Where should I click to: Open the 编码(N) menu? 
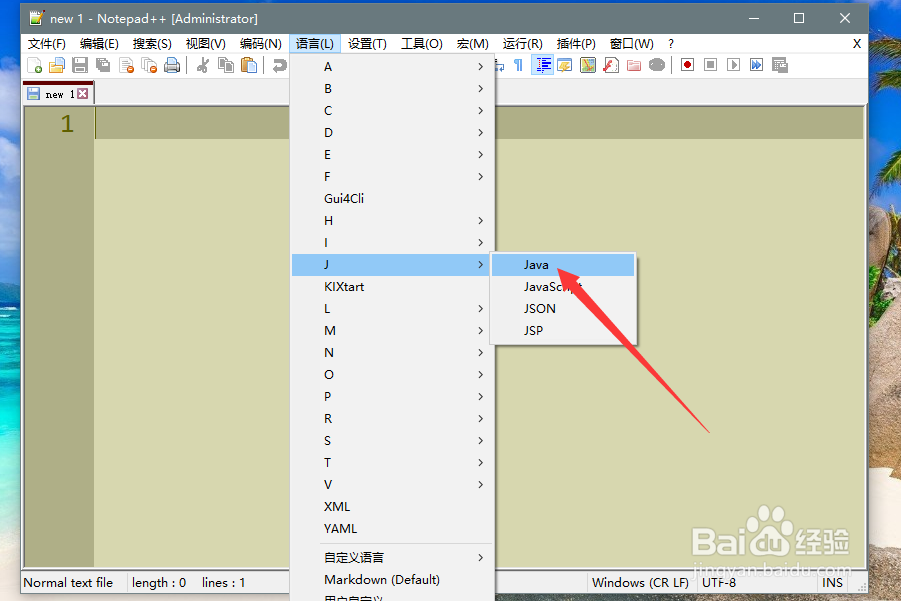(x=260, y=44)
